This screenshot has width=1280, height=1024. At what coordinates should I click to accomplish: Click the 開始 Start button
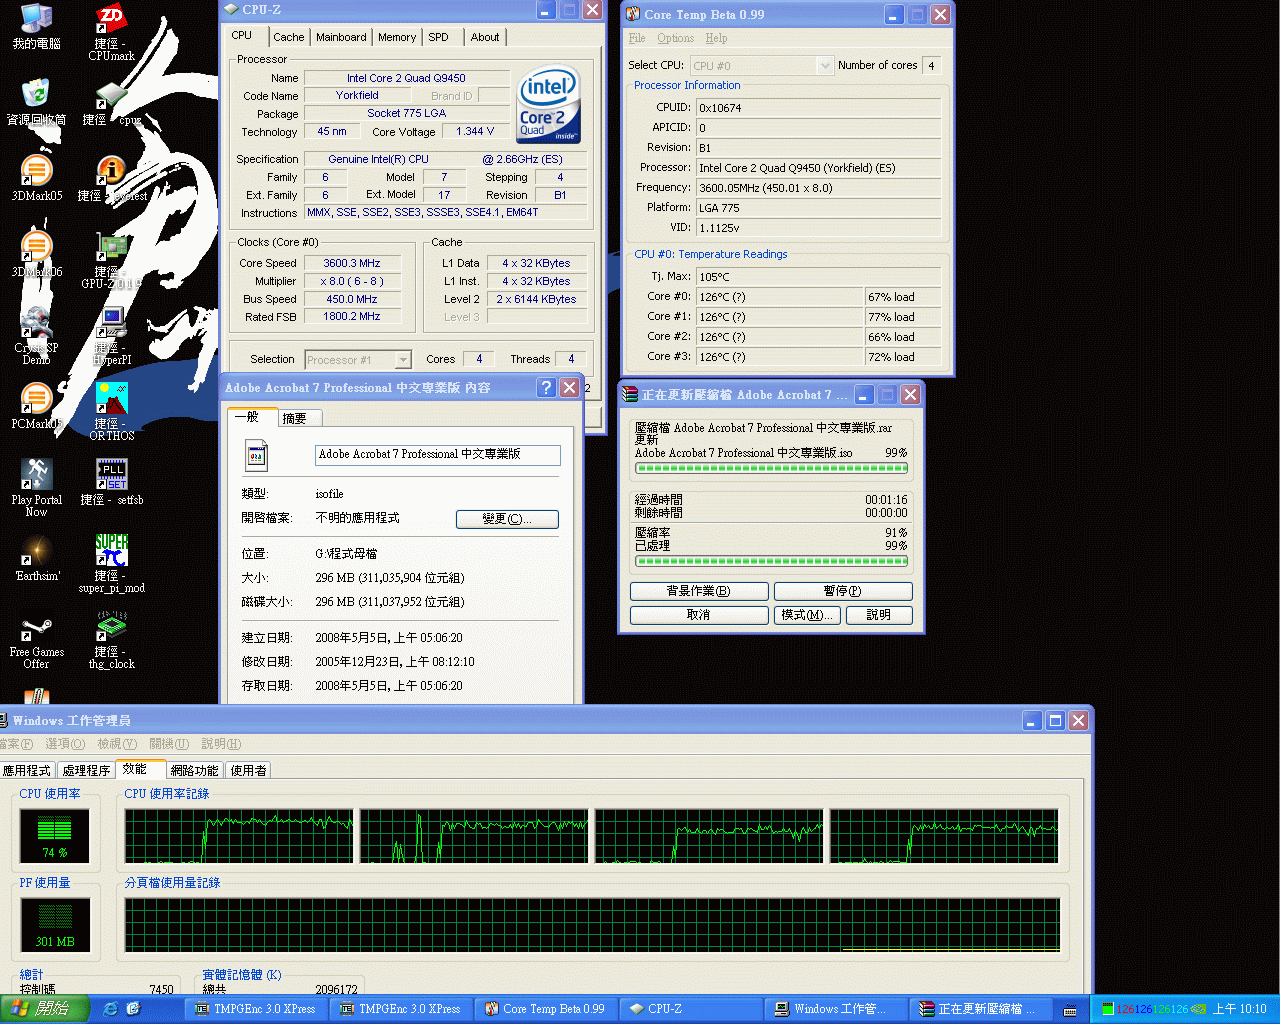(44, 1009)
